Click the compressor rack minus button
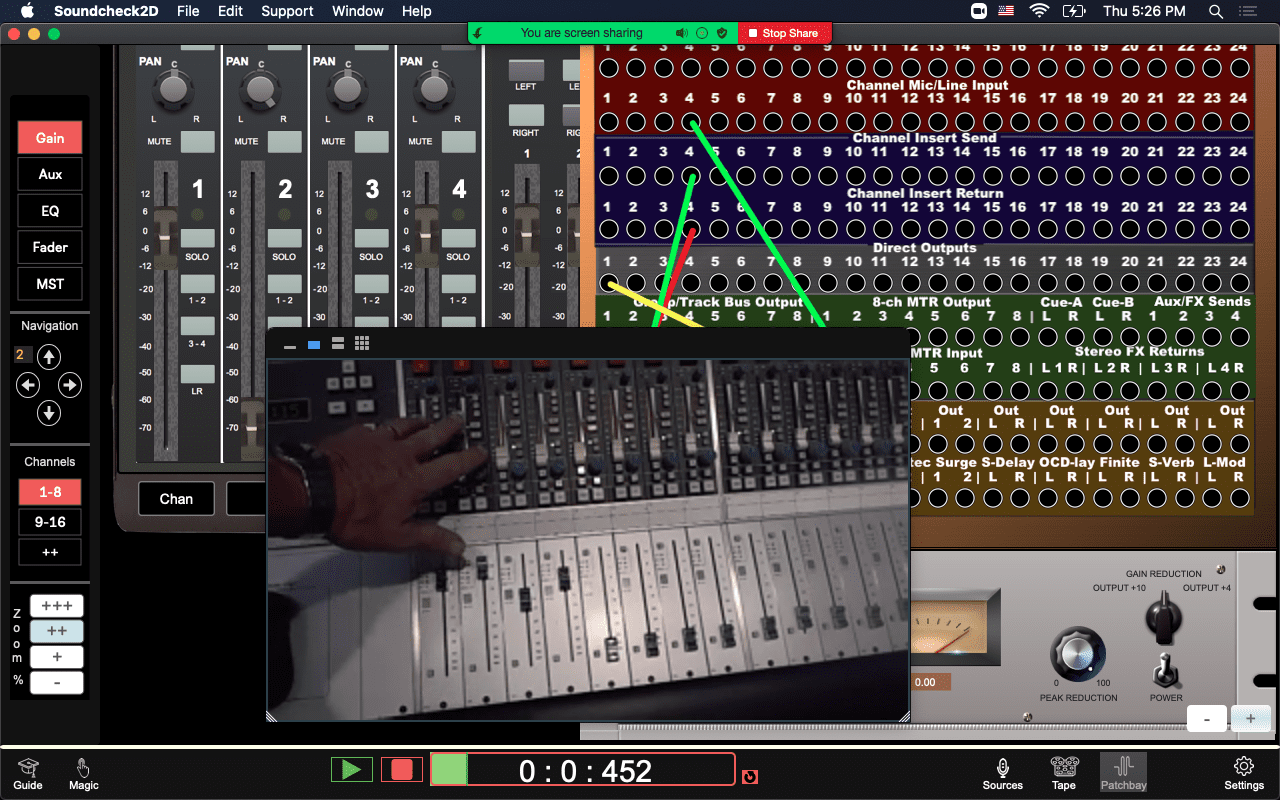This screenshot has width=1280, height=800. pyautogui.click(x=1207, y=719)
